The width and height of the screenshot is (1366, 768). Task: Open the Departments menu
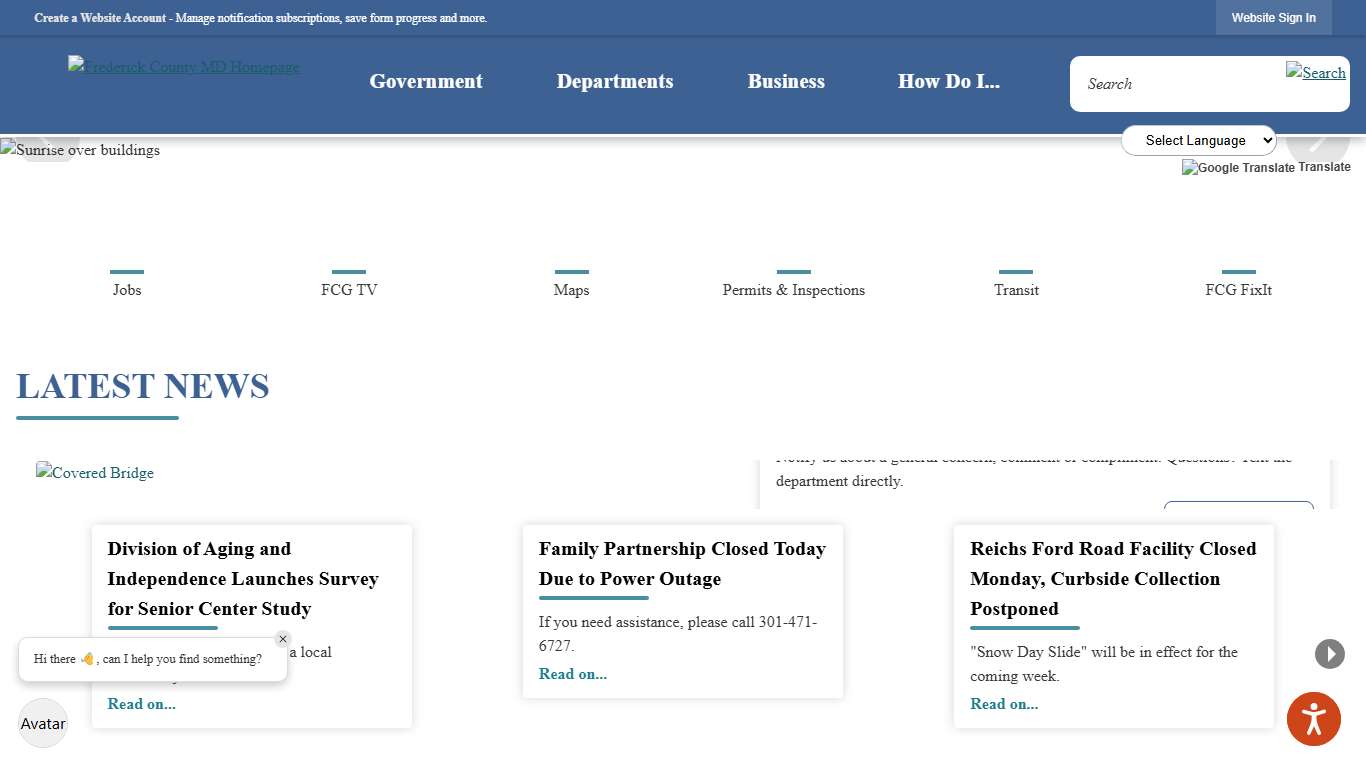615,82
